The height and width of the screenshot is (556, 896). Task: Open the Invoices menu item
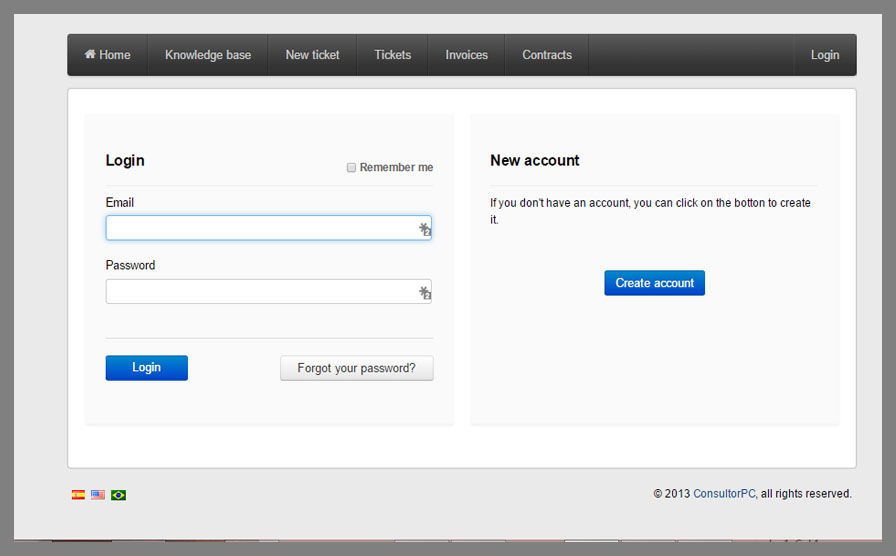pyautogui.click(x=466, y=55)
